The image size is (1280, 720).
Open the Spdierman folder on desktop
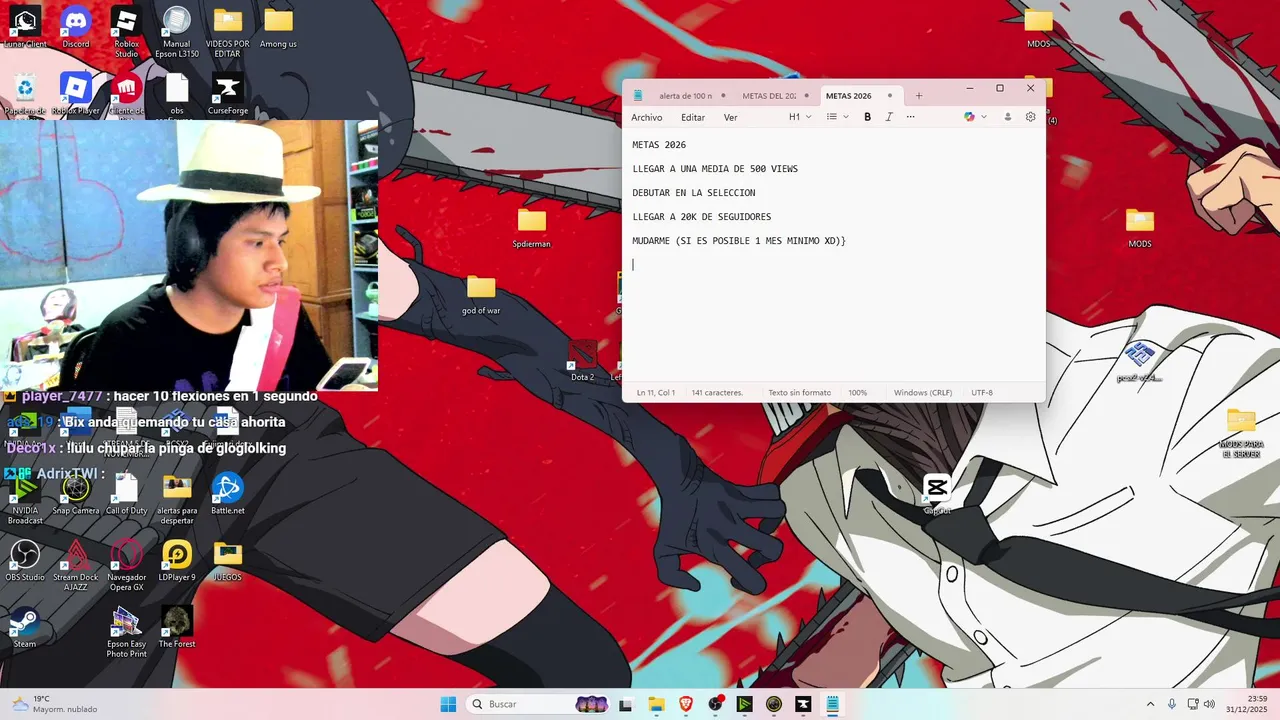point(532,227)
